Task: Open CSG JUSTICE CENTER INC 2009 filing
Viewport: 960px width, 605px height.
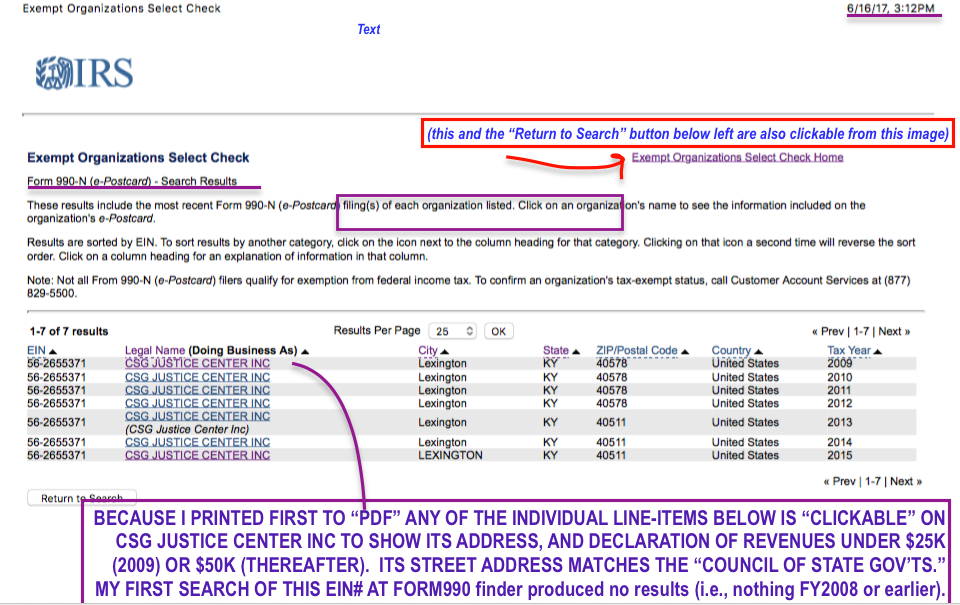Action: click(197, 364)
